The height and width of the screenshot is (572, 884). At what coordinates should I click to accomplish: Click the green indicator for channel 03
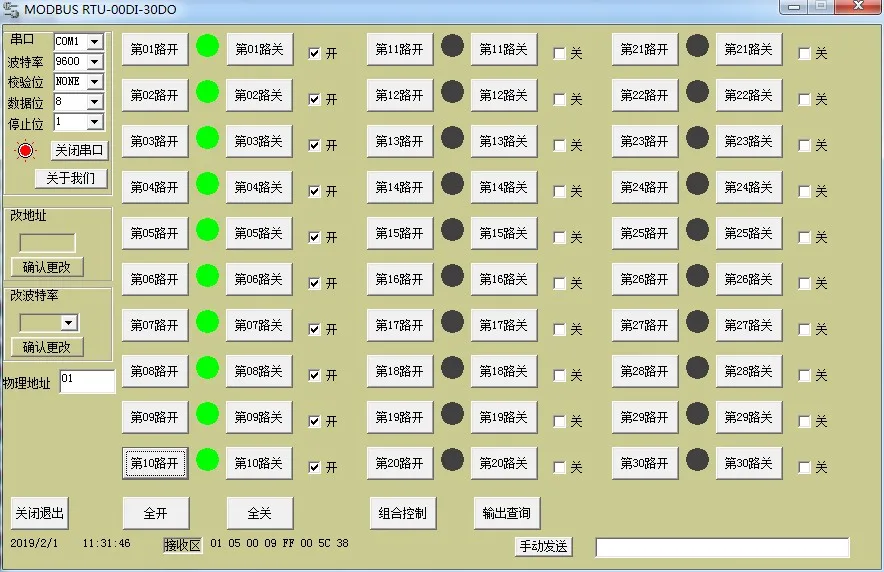[x=207, y=138]
